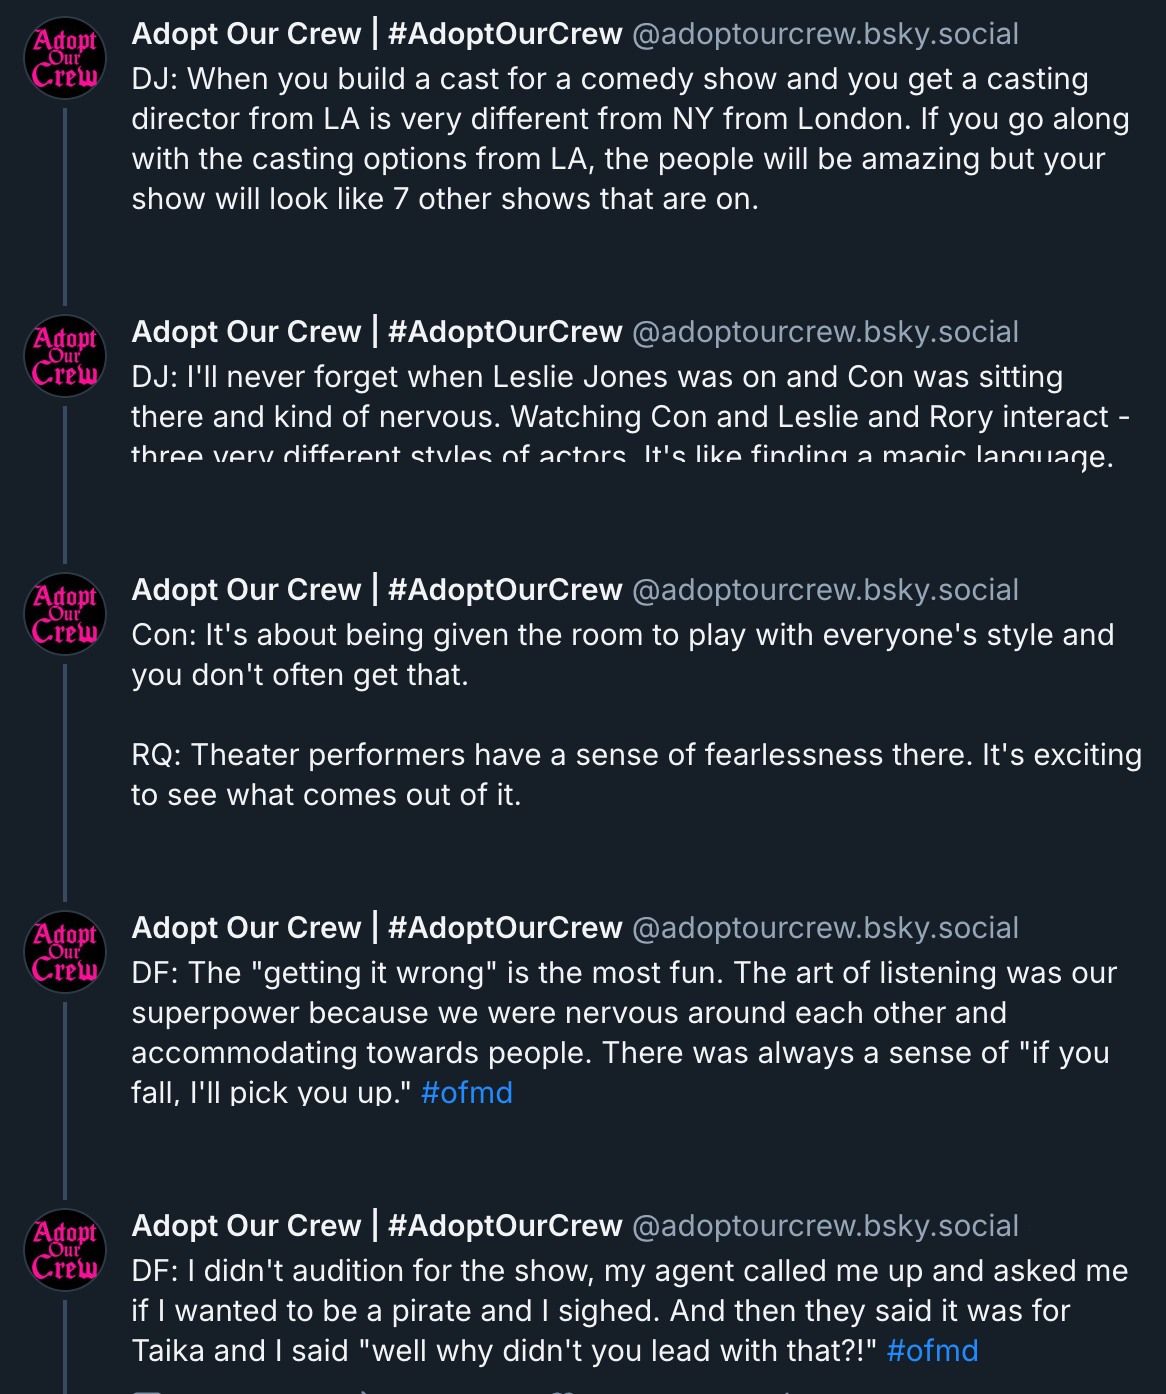Viewport: 1166px width, 1394px height.
Task: Click the handle on the Con/RQ post
Action: [x=825, y=590]
